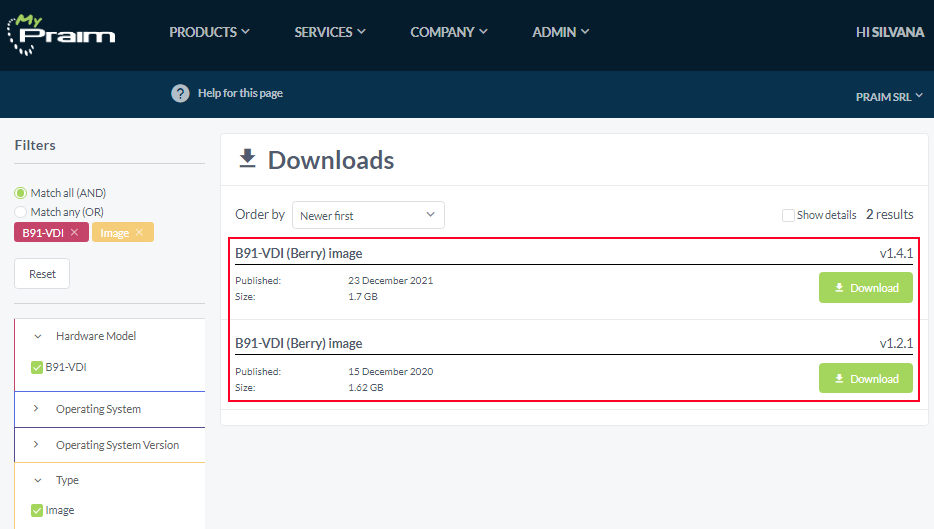Select Match all (AND) radio option
Image resolution: width=934 pixels, height=529 pixels.
[x=21, y=193]
